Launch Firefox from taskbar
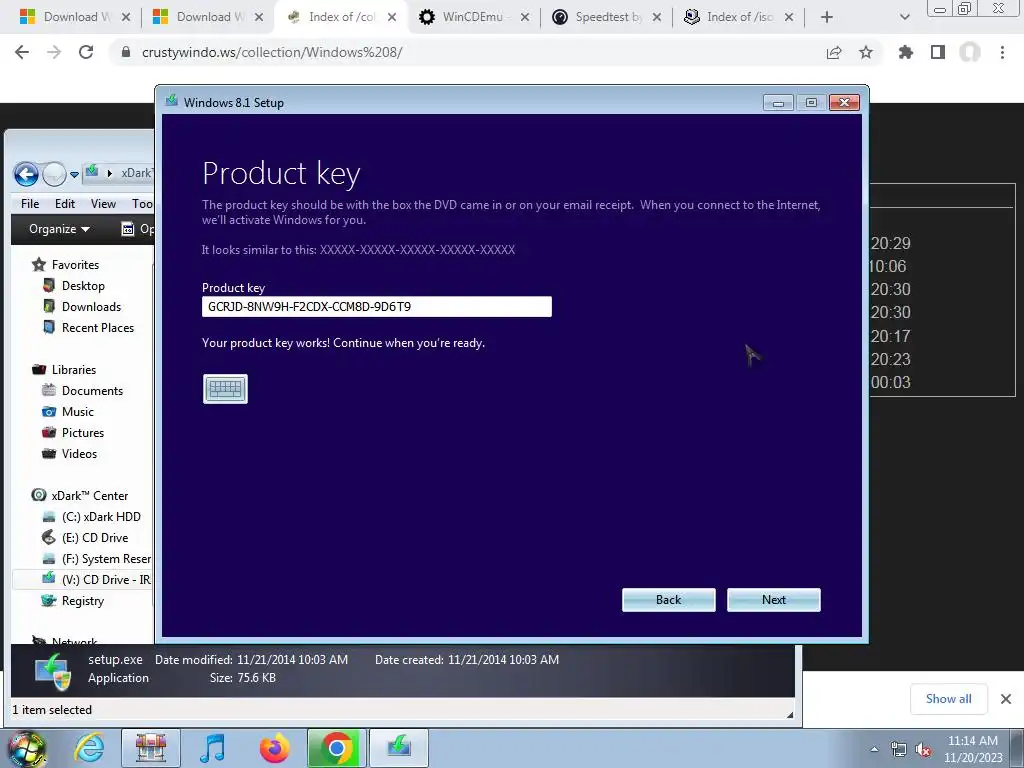Image resolution: width=1024 pixels, height=768 pixels. [x=274, y=748]
